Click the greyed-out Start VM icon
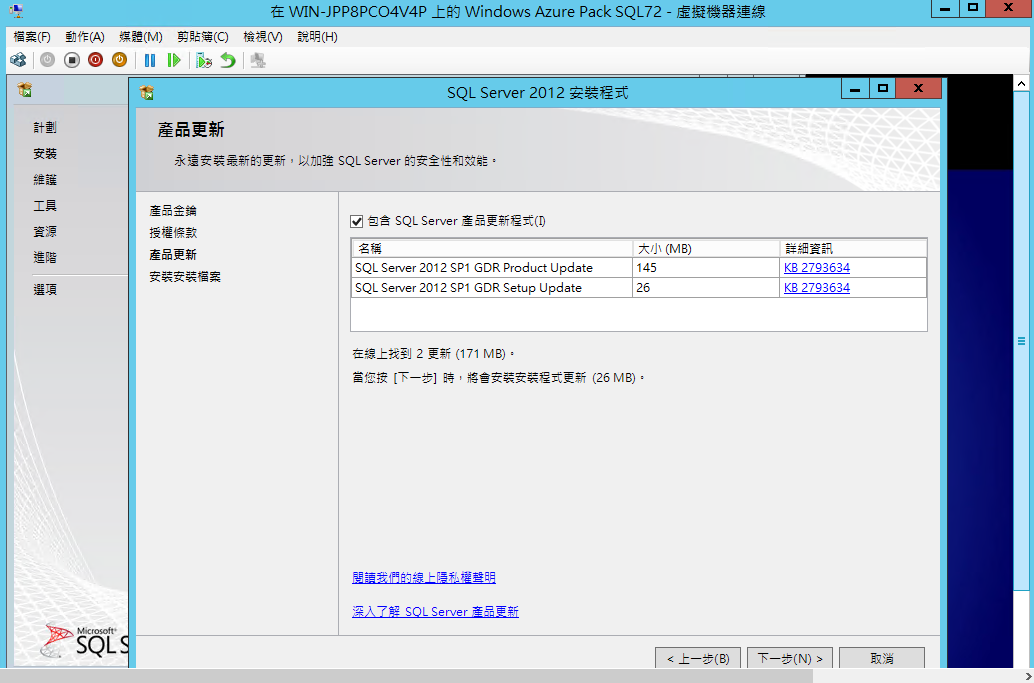Image resolution: width=1034 pixels, height=683 pixels. pyautogui.click(x=47, y=61)
